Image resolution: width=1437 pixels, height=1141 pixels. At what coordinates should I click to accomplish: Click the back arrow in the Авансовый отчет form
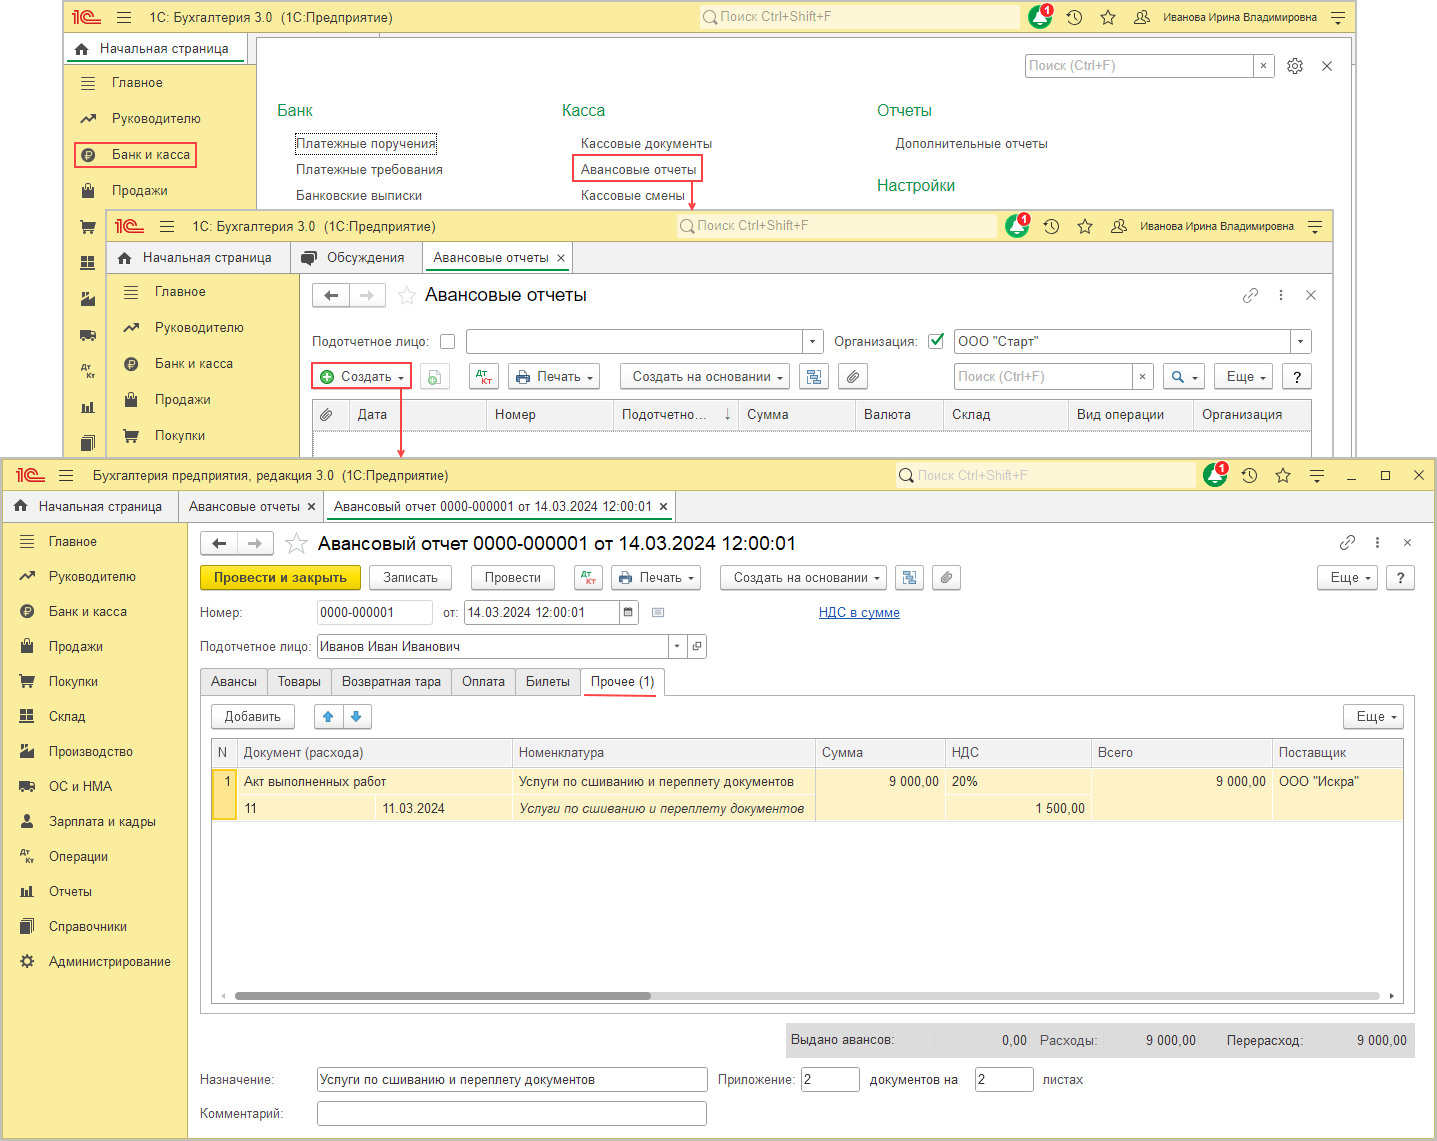coord(219,543)
